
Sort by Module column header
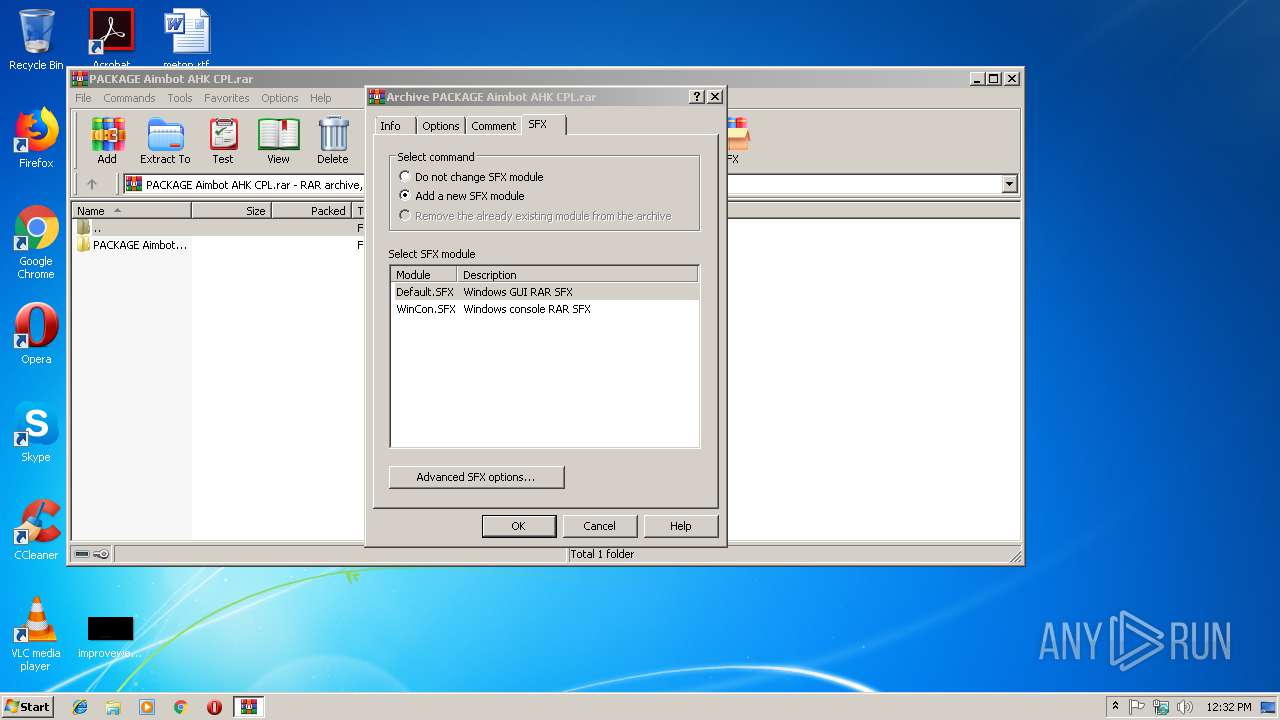click(x=424, y=275)
